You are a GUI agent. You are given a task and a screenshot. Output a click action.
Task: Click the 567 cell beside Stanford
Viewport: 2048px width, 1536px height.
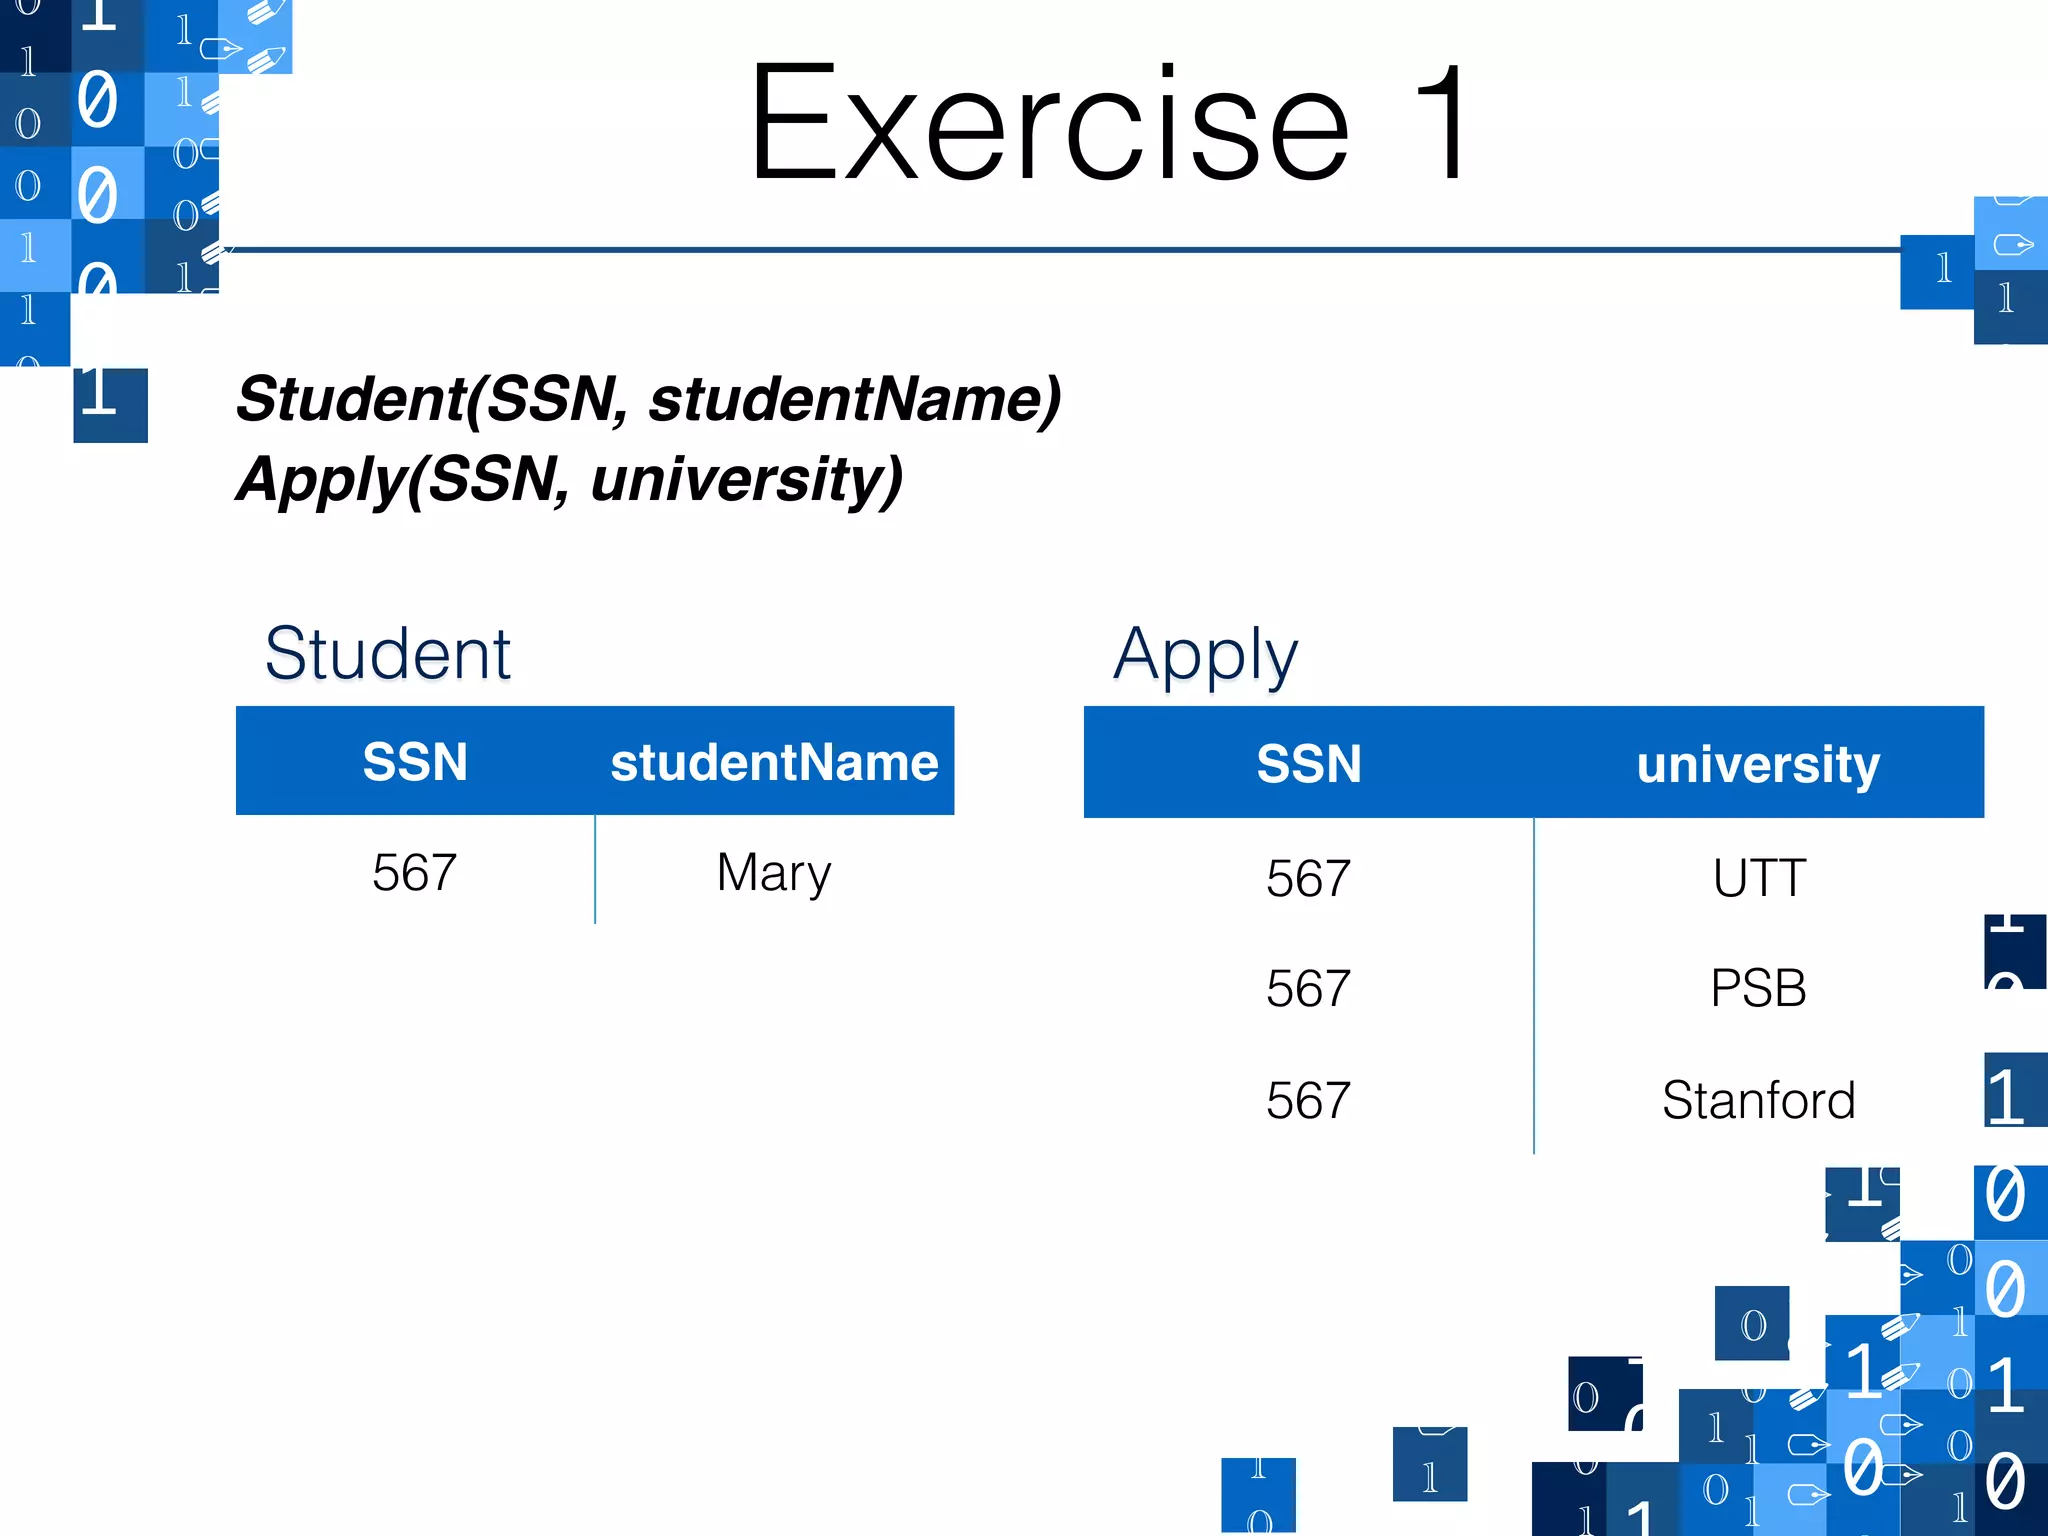point(1308,1100)
